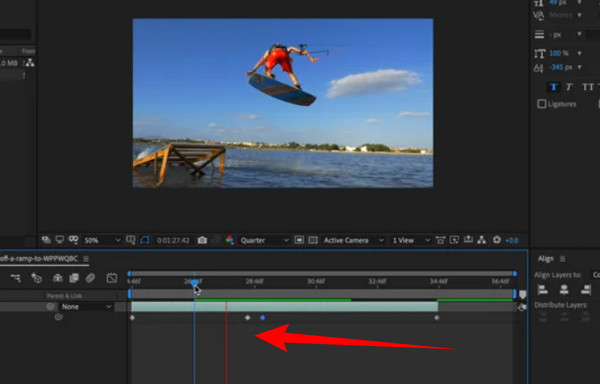The image size is (600, 384).
Task: Click the work area end handle
Action: click(515, 294)
